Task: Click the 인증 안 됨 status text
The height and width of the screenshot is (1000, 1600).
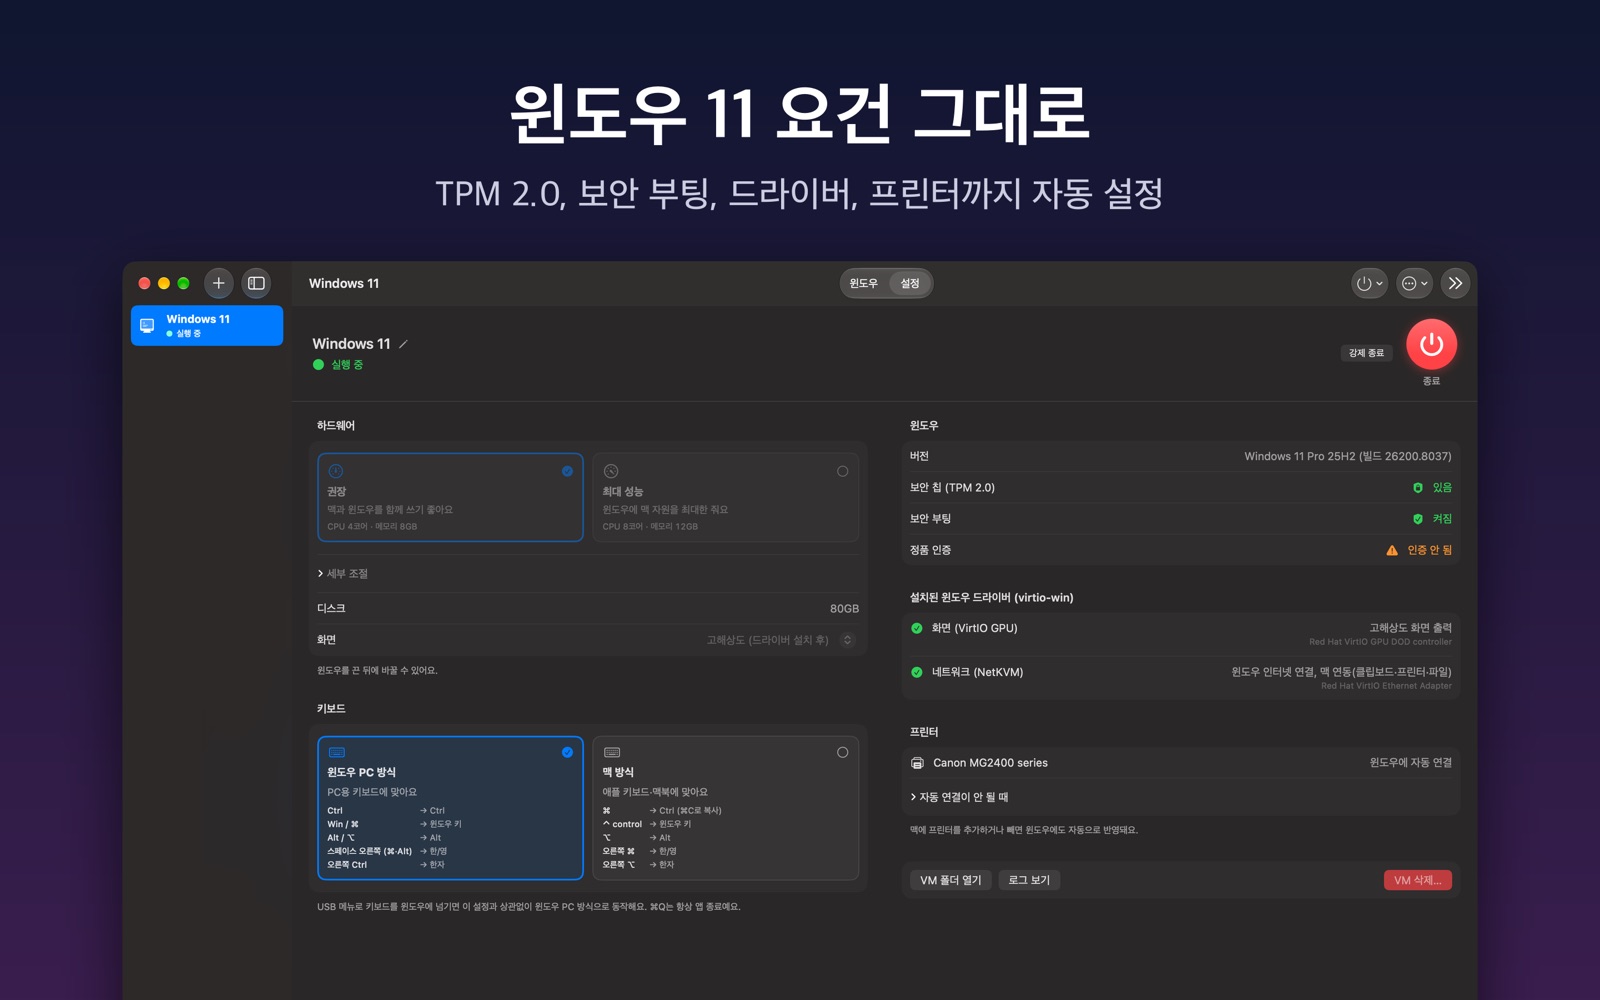Action: [x=1429, y=550]
